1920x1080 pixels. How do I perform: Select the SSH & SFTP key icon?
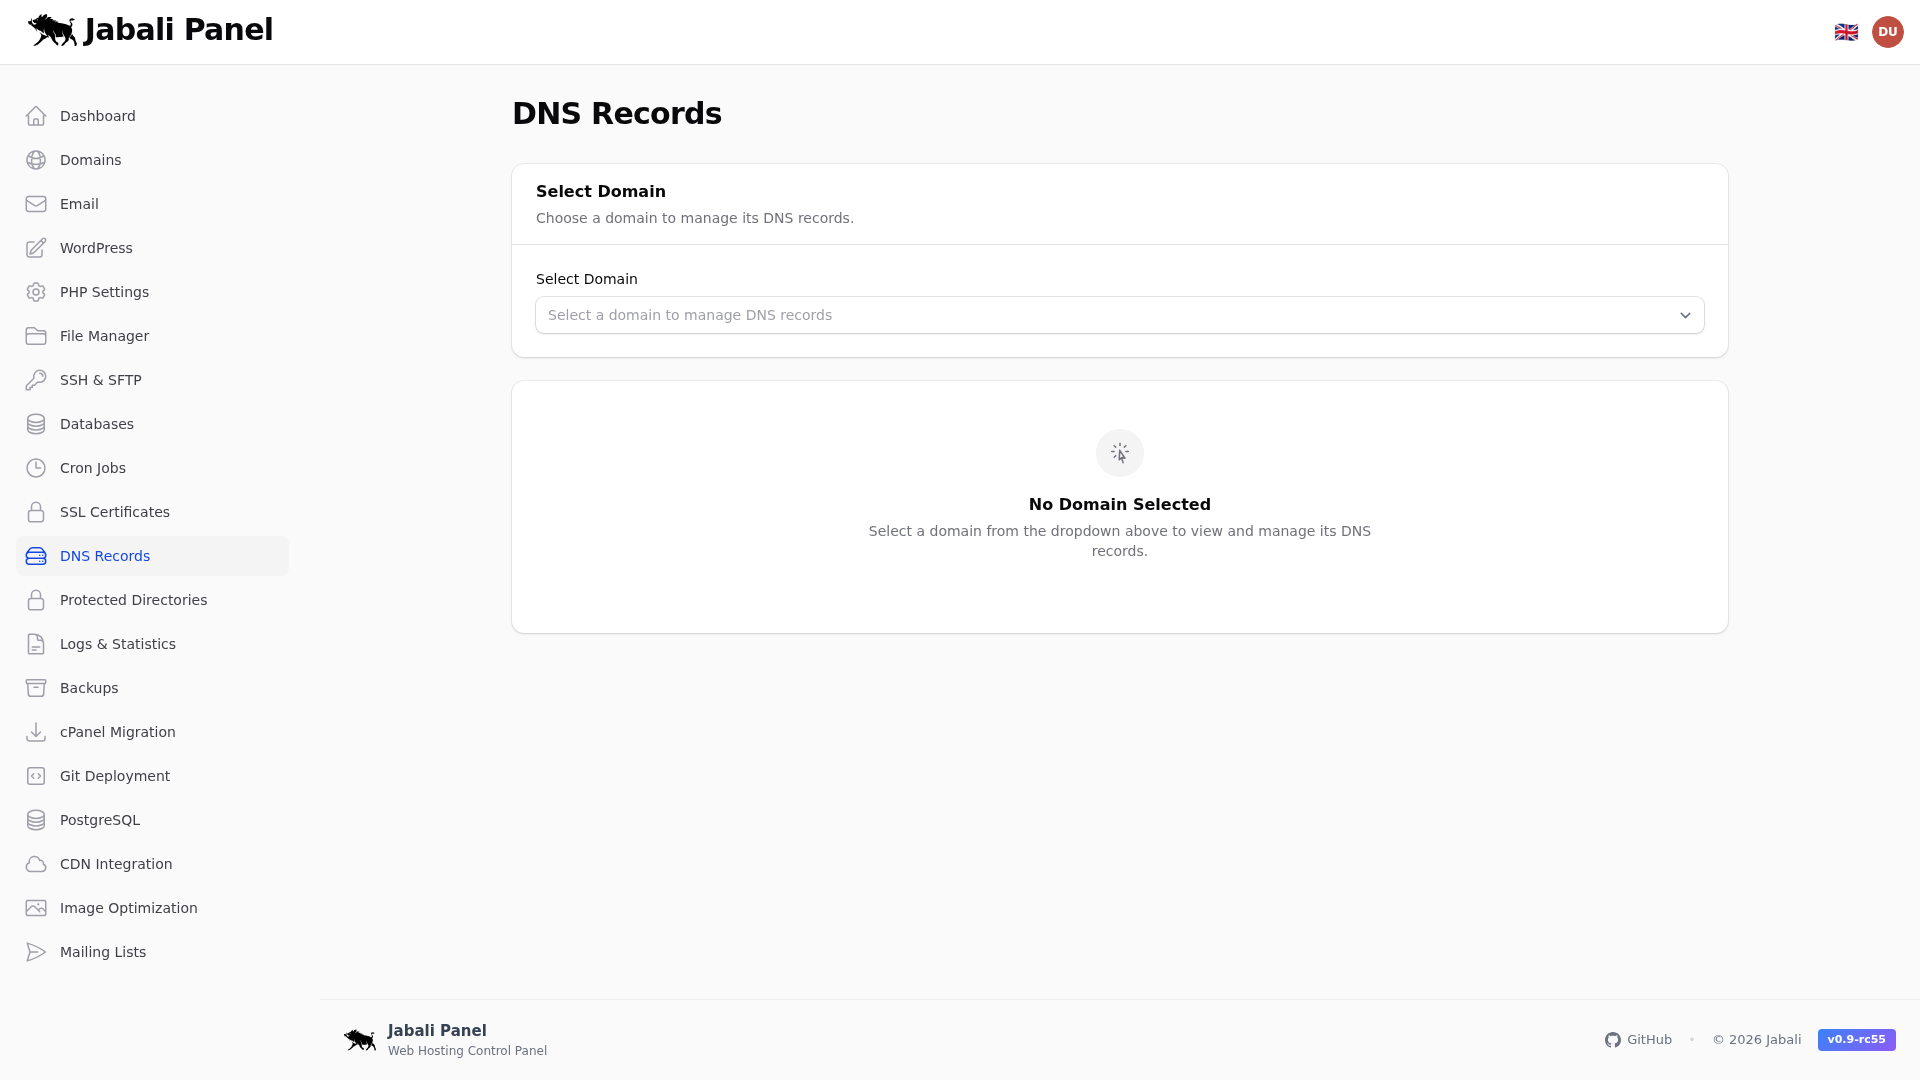(36, 379)
